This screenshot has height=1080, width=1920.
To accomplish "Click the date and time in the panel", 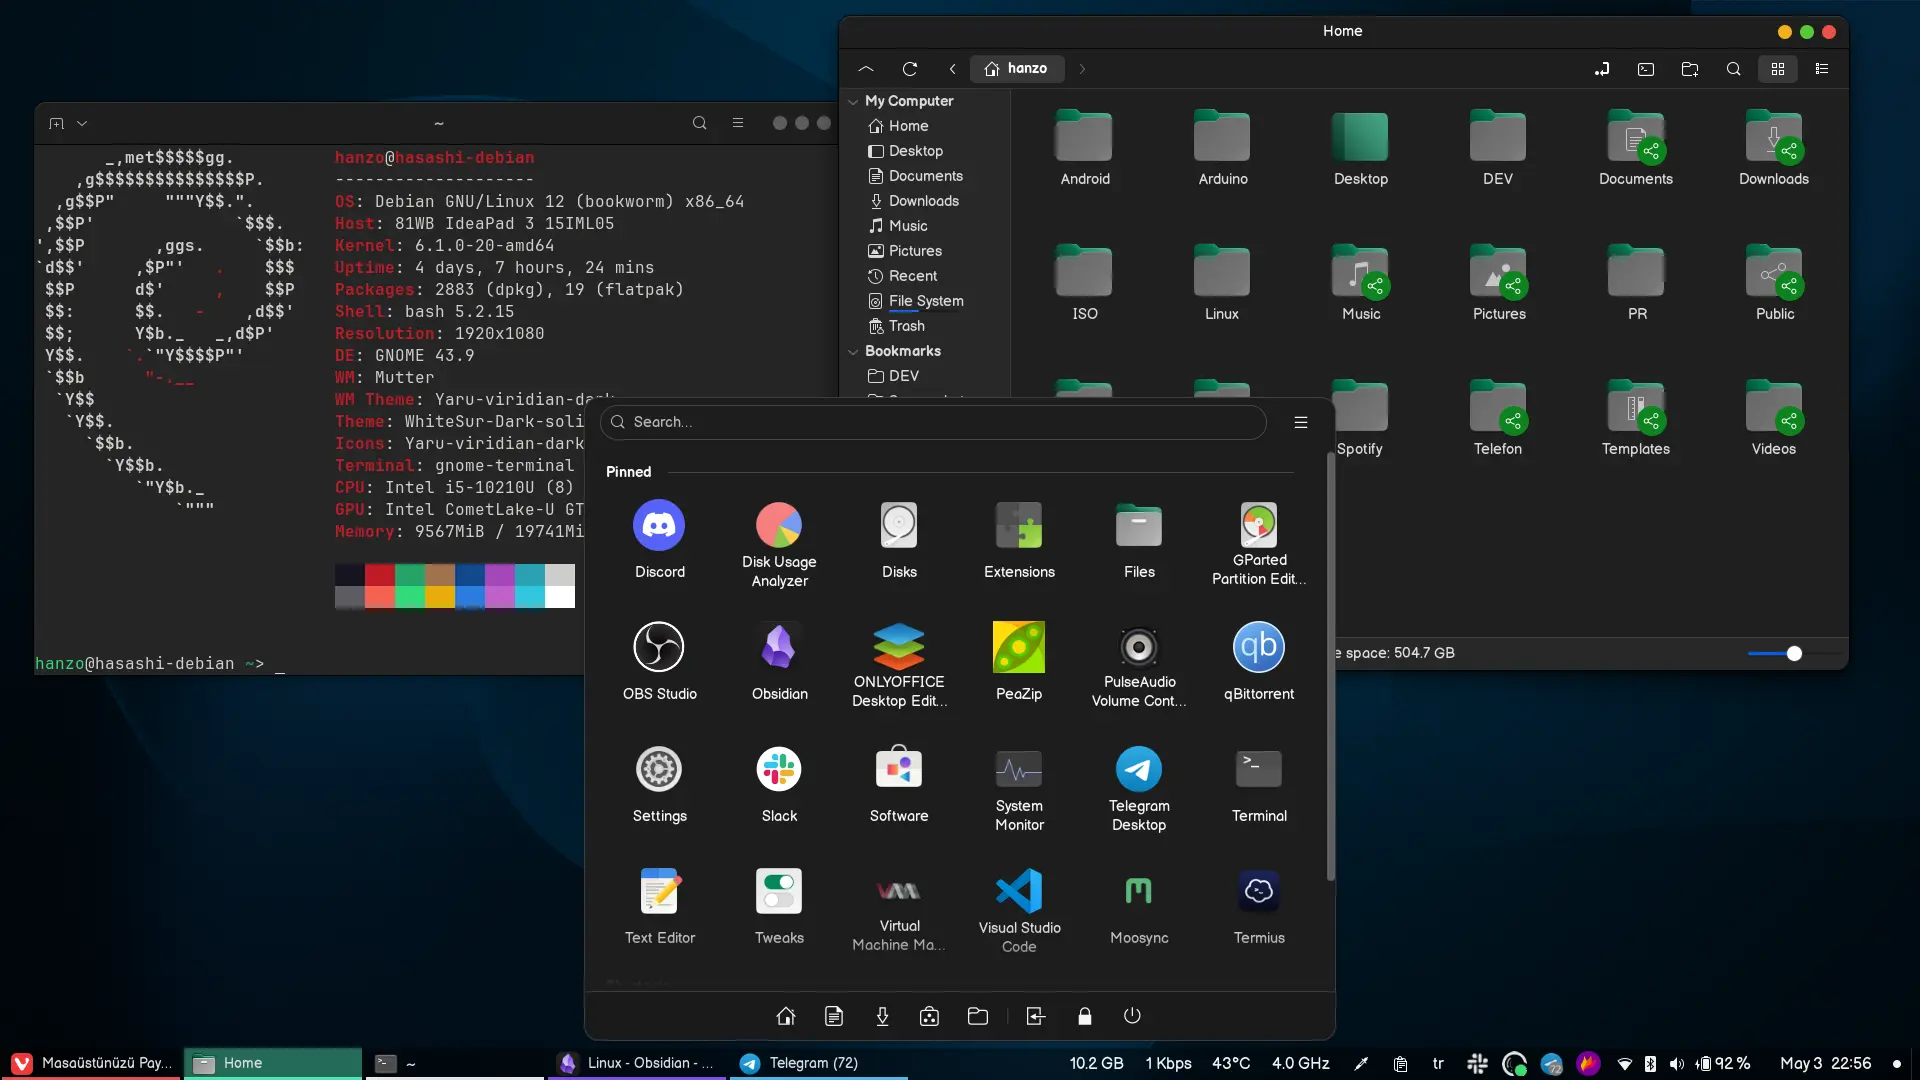I will click(1825, 1063).
